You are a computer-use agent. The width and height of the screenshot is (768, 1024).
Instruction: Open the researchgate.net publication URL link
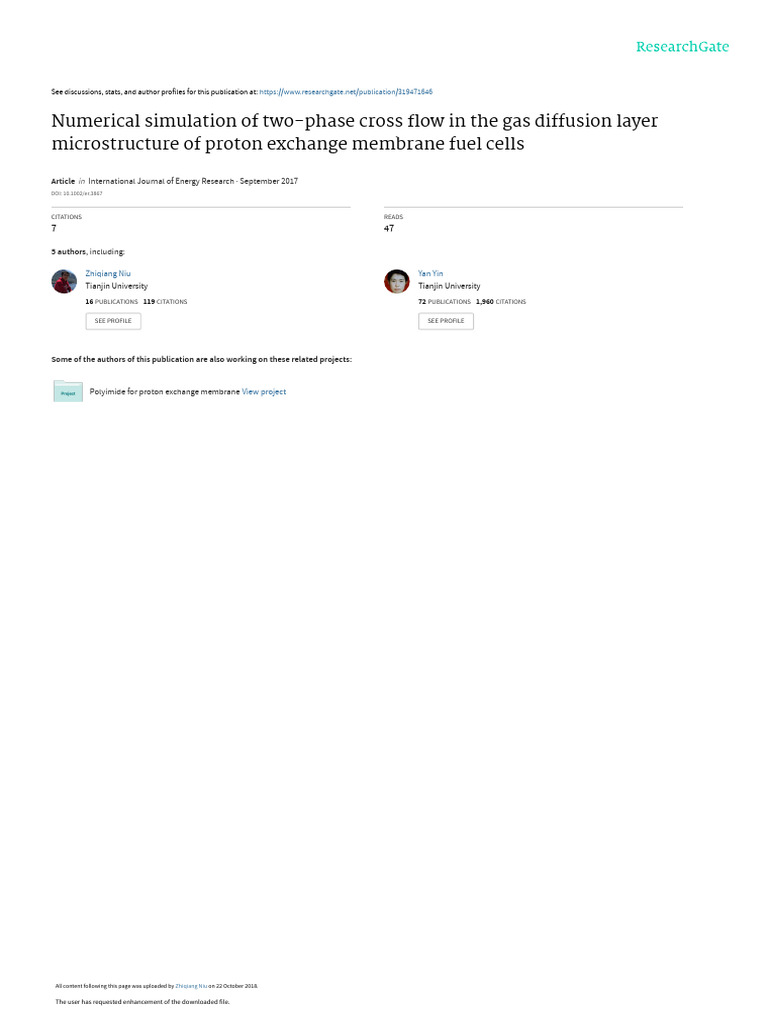[346, 92]
